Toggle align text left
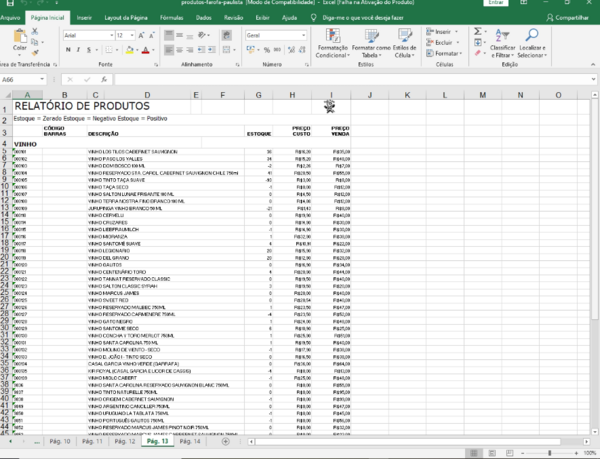Image resolution: width=600 pixels, height=459 pixels. coord(169,50)
